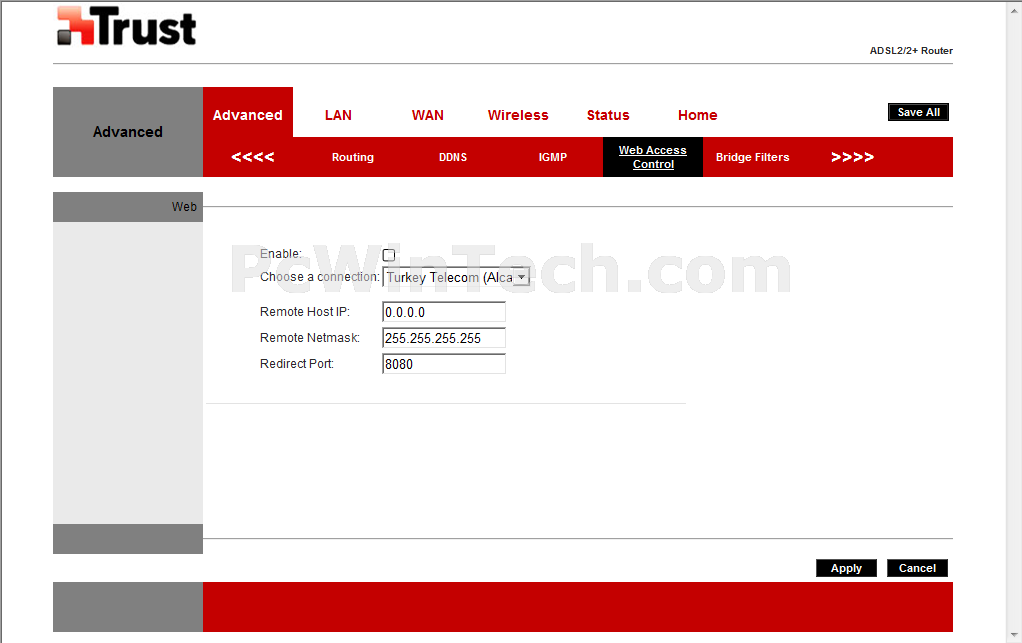Click the Remote Netmask input field

pyautogui.click(x=444, y=338)
